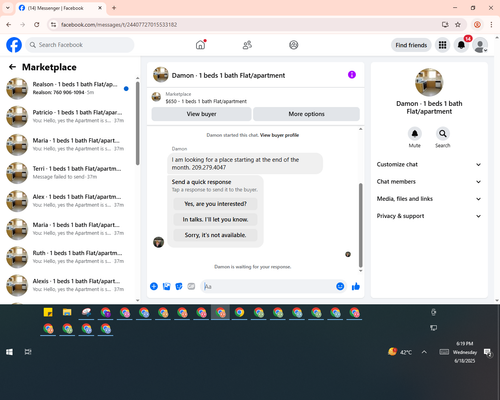Open Alex conversation in the list

pos(68,201)
